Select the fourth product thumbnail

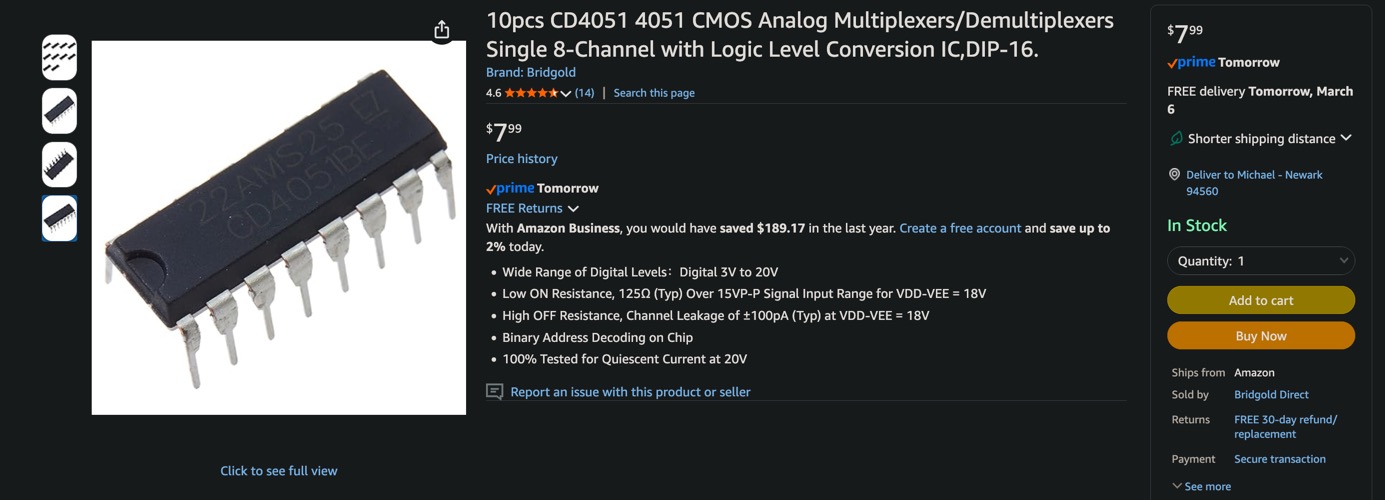pyautogui.click(x=59, y=218)
